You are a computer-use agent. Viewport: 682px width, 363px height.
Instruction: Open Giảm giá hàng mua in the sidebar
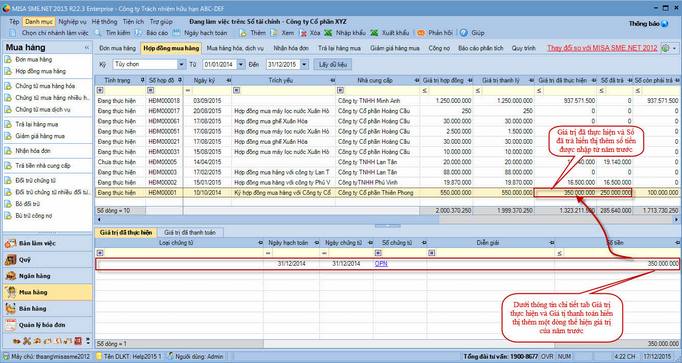point(40,136)
